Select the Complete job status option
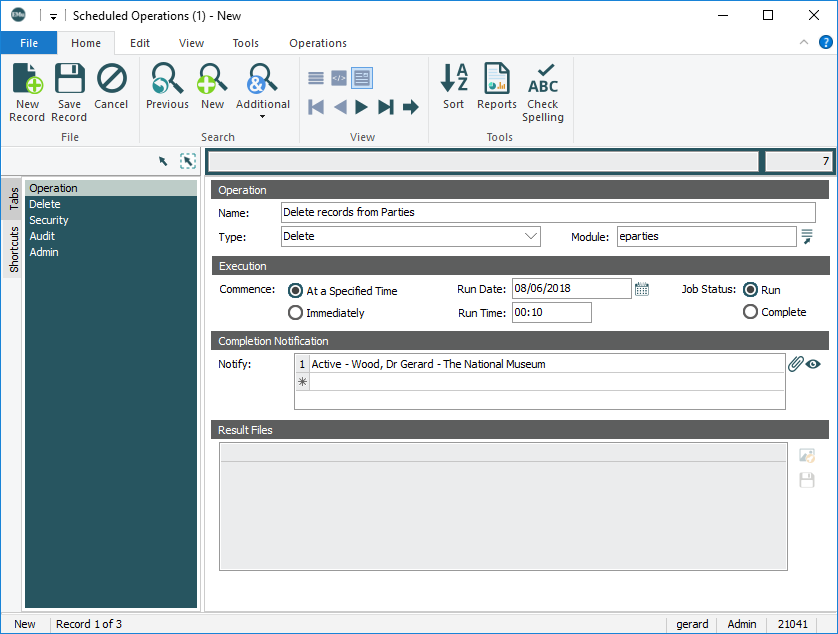Screen dimensions: 838x634 coord(751,312)
